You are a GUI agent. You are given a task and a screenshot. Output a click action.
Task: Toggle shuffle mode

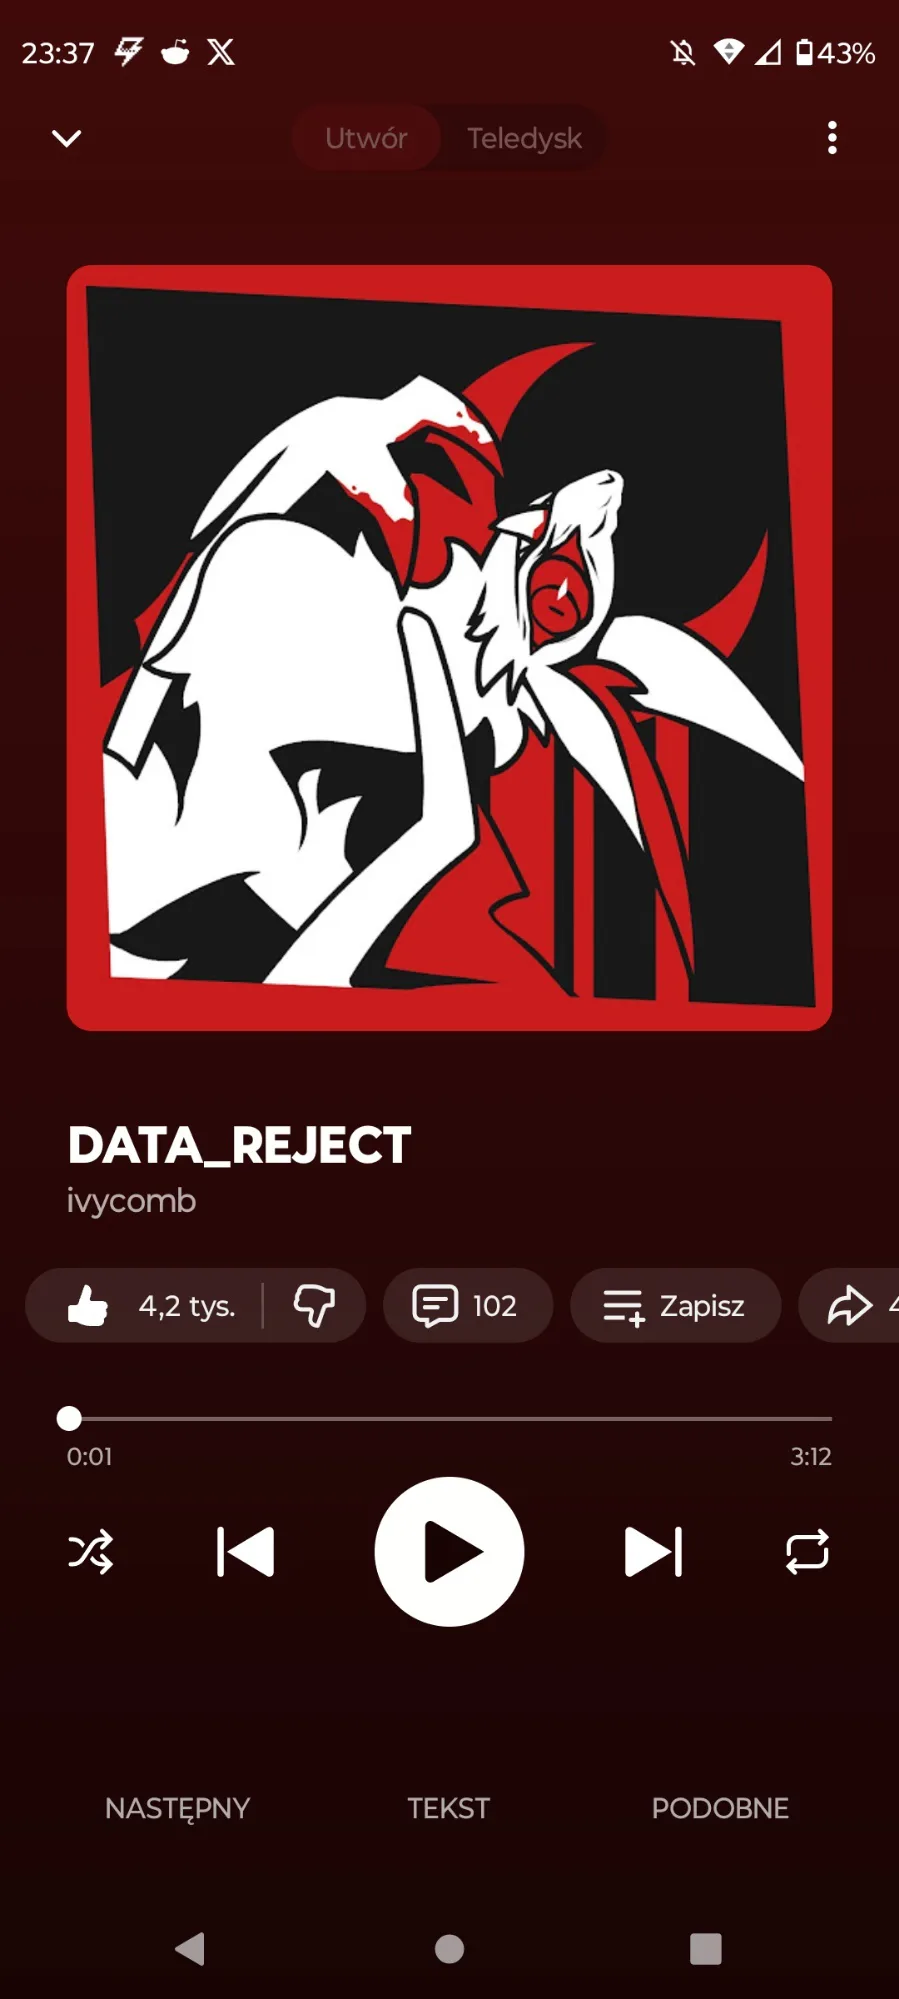click(x=90, y=1552)
